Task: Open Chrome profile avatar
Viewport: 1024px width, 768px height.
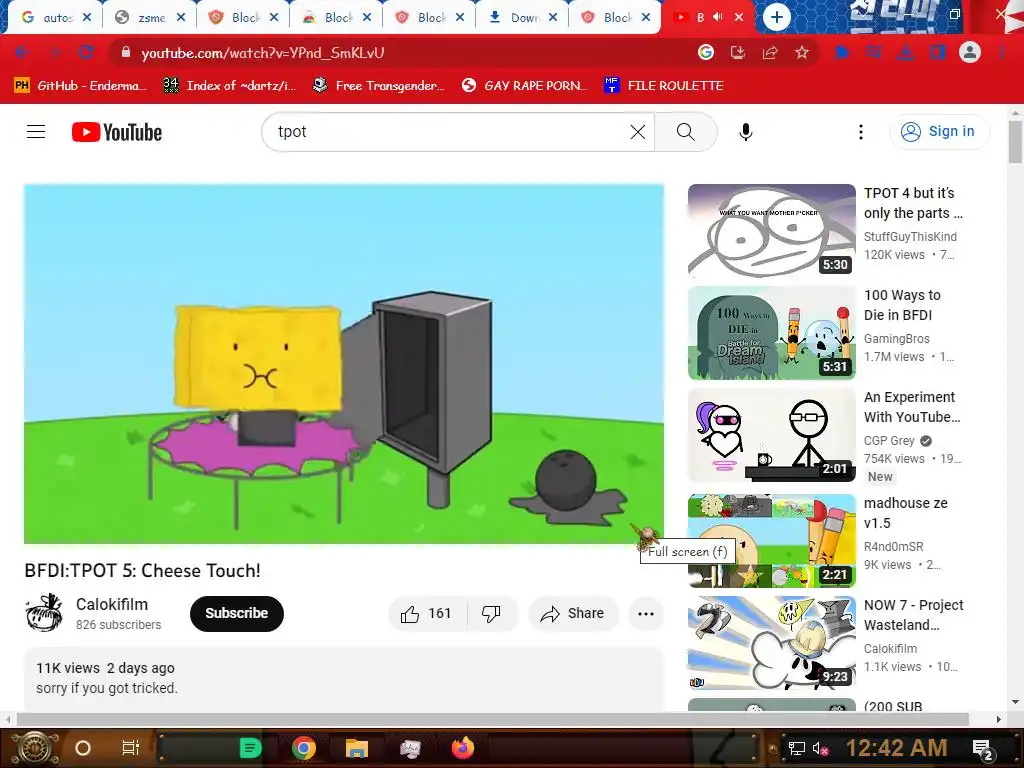Action: pyautogui.click(x=970, y=52)
